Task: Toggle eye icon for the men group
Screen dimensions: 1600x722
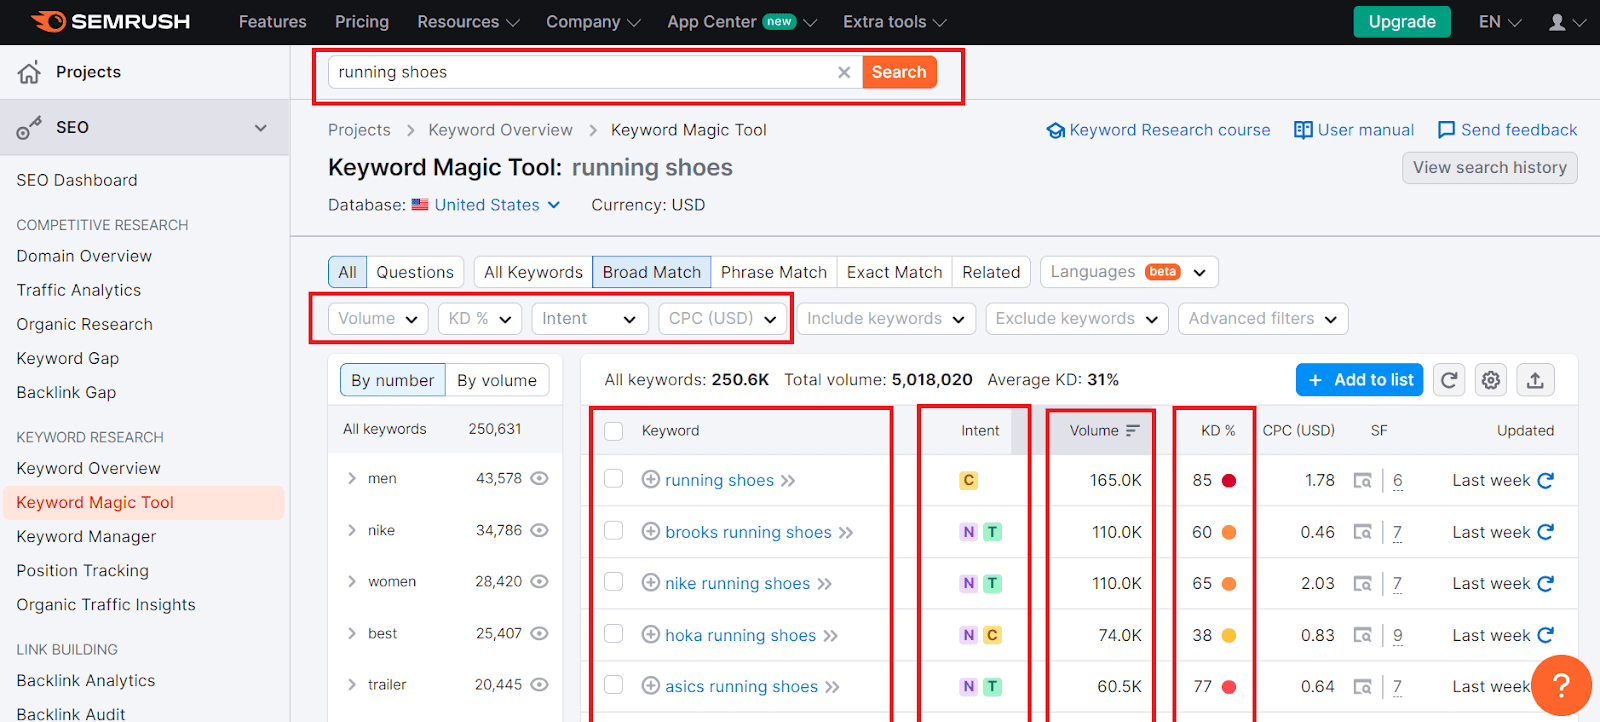Action: point(539,479)
